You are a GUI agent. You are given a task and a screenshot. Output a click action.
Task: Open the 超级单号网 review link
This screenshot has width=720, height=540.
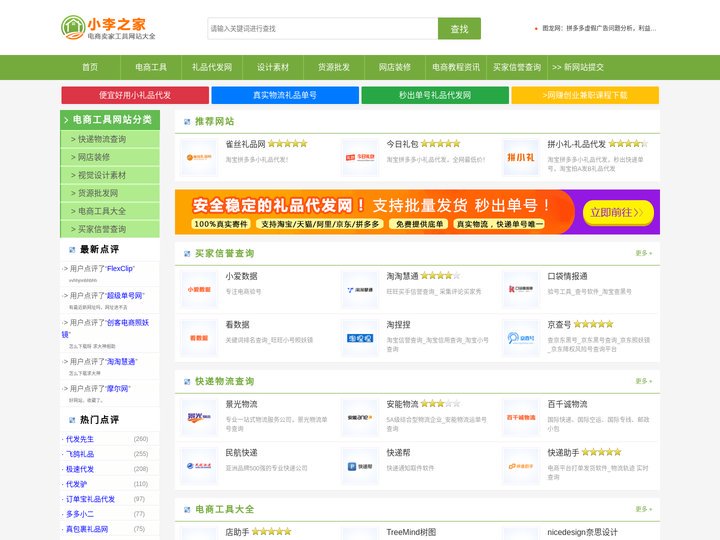(125, 296)
